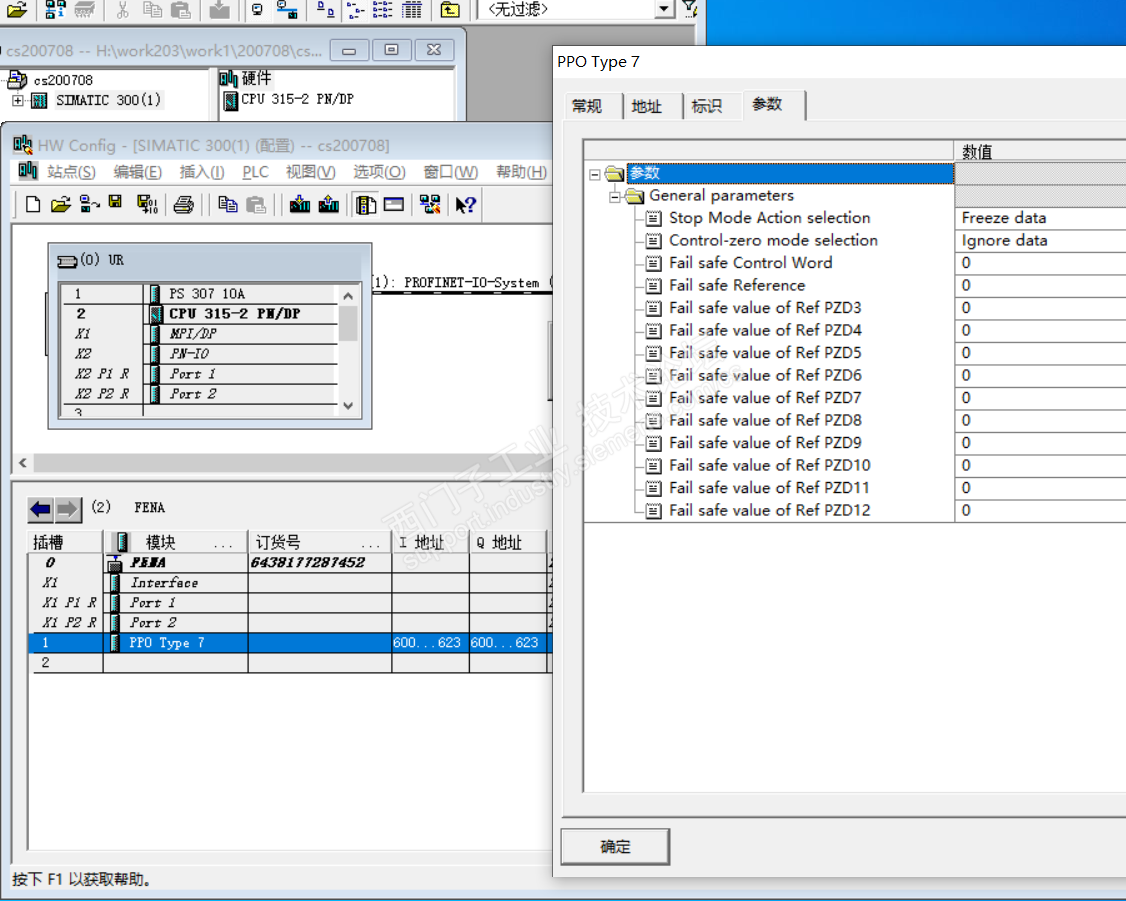Screen dimensions: 1126x901
Task: Click the Open online station icon in HW Config
Action: (x=89, y=205)
